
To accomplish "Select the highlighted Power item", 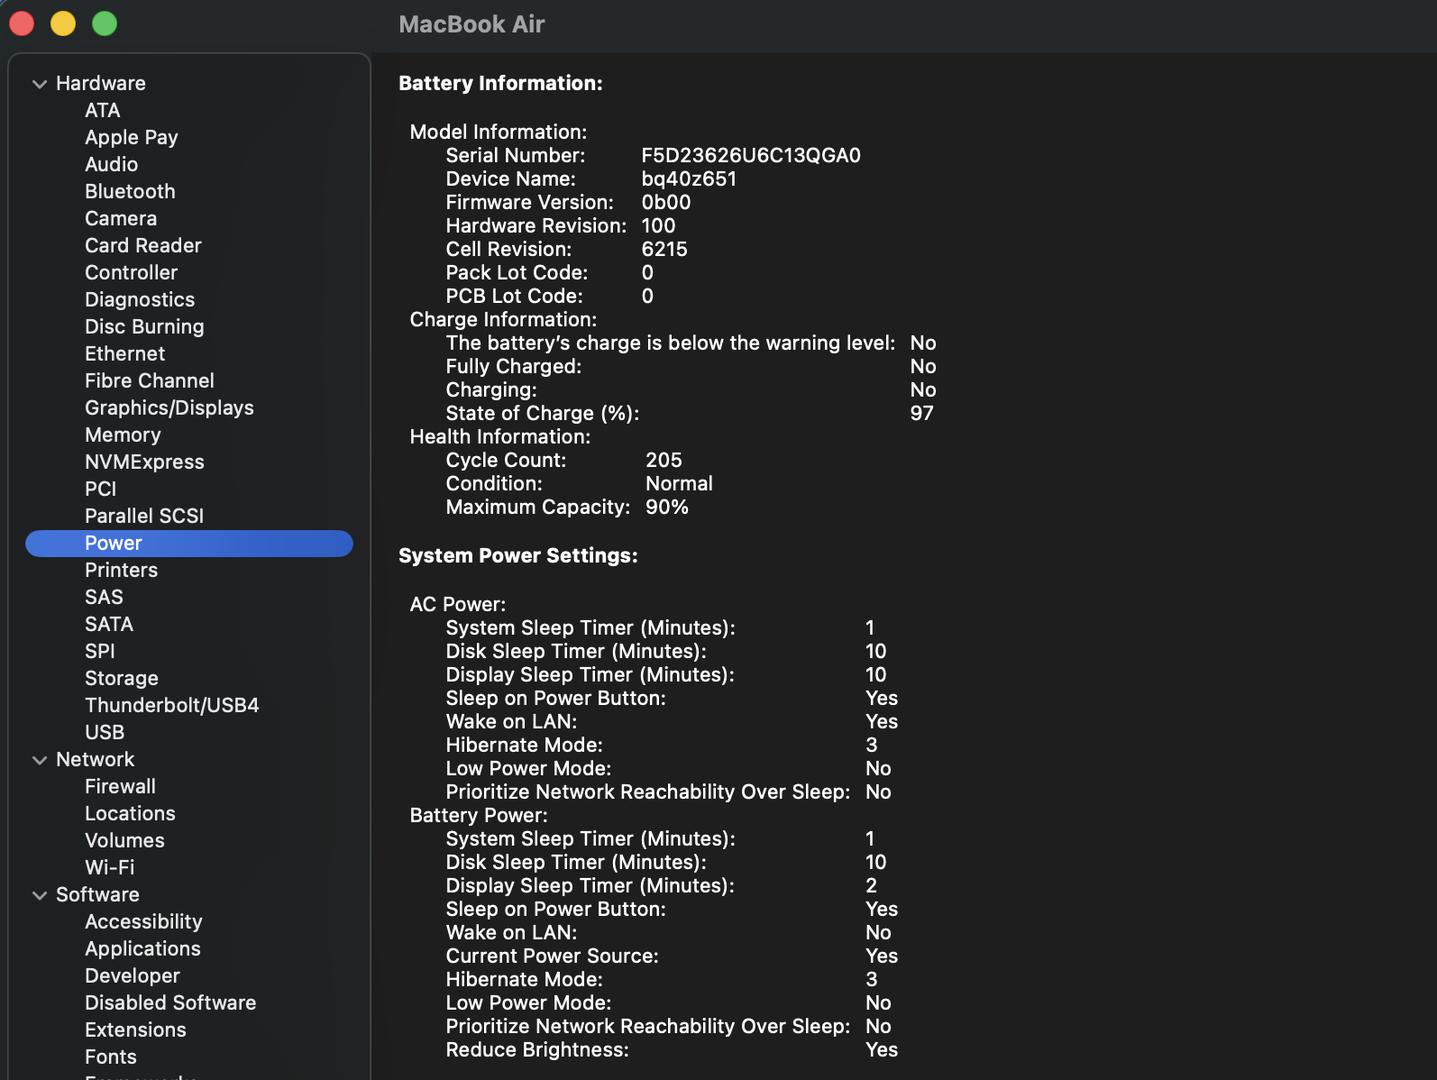I will pyautogui.click(x=113, y=543).
